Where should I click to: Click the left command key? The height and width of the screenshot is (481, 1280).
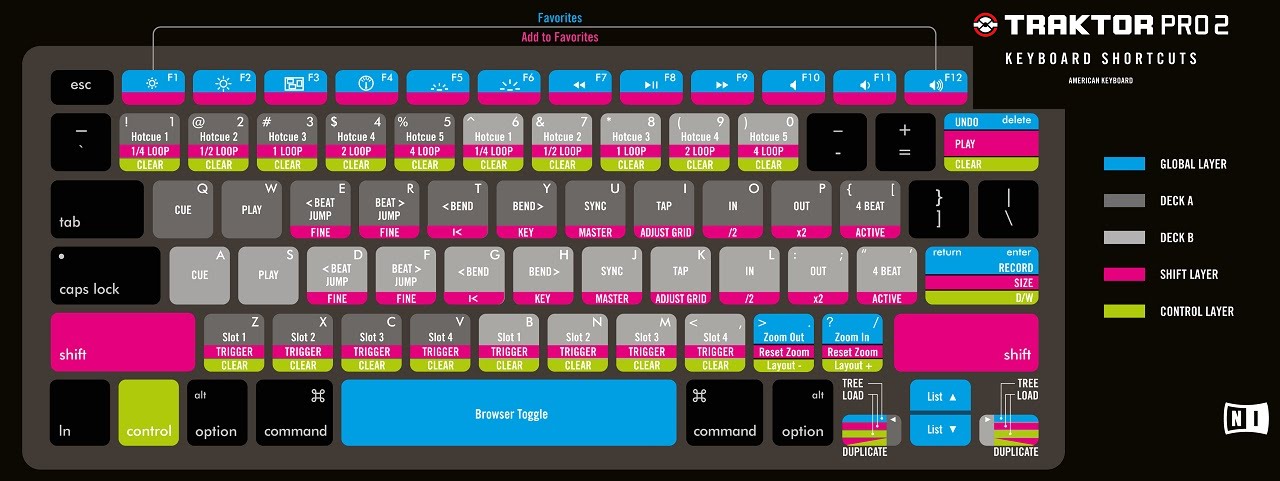click(294, 413)
